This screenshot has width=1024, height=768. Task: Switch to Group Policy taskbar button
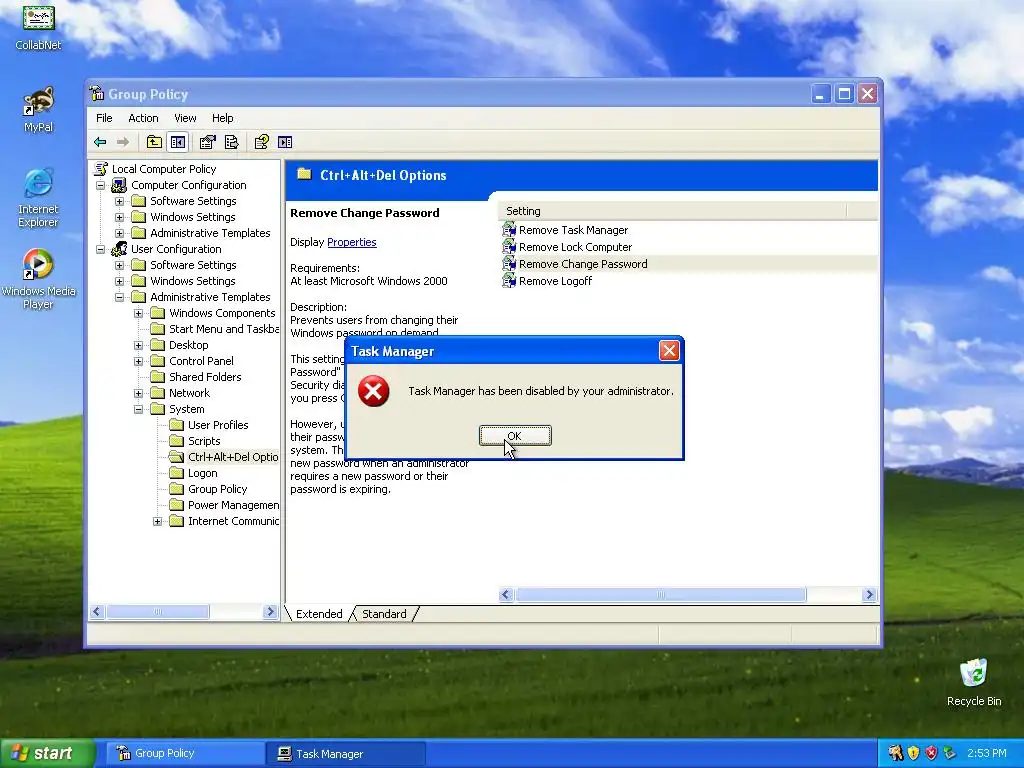click(x=184, y=753)
